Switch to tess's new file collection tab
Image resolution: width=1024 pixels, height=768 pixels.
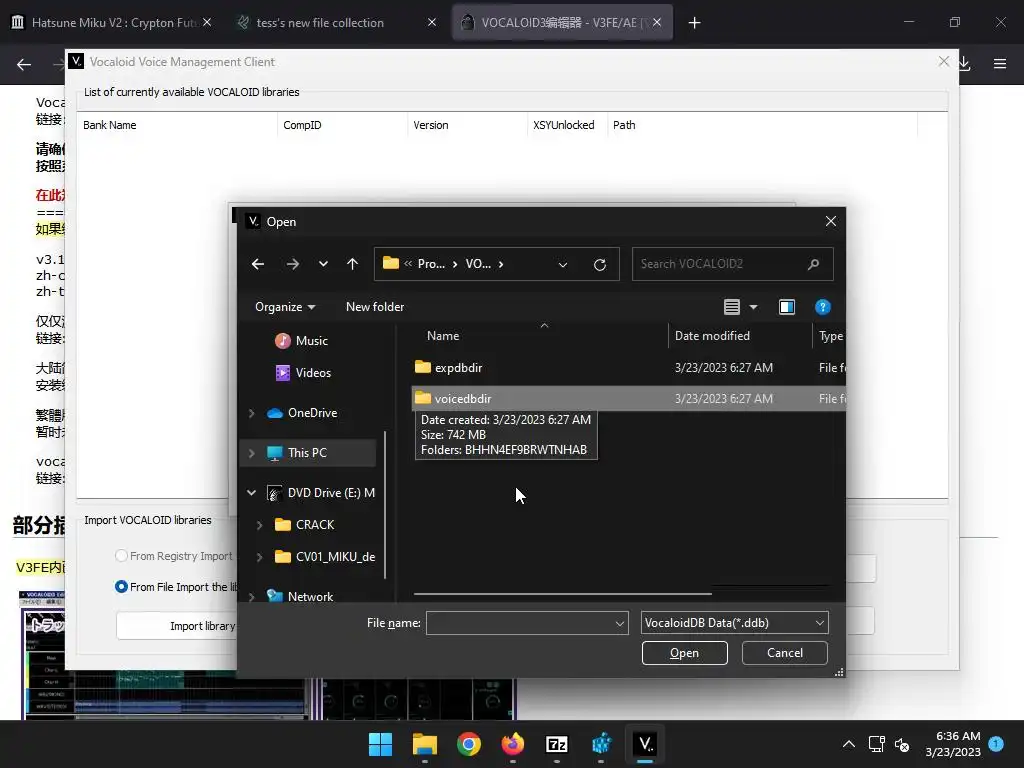click(x=320, y=22)
